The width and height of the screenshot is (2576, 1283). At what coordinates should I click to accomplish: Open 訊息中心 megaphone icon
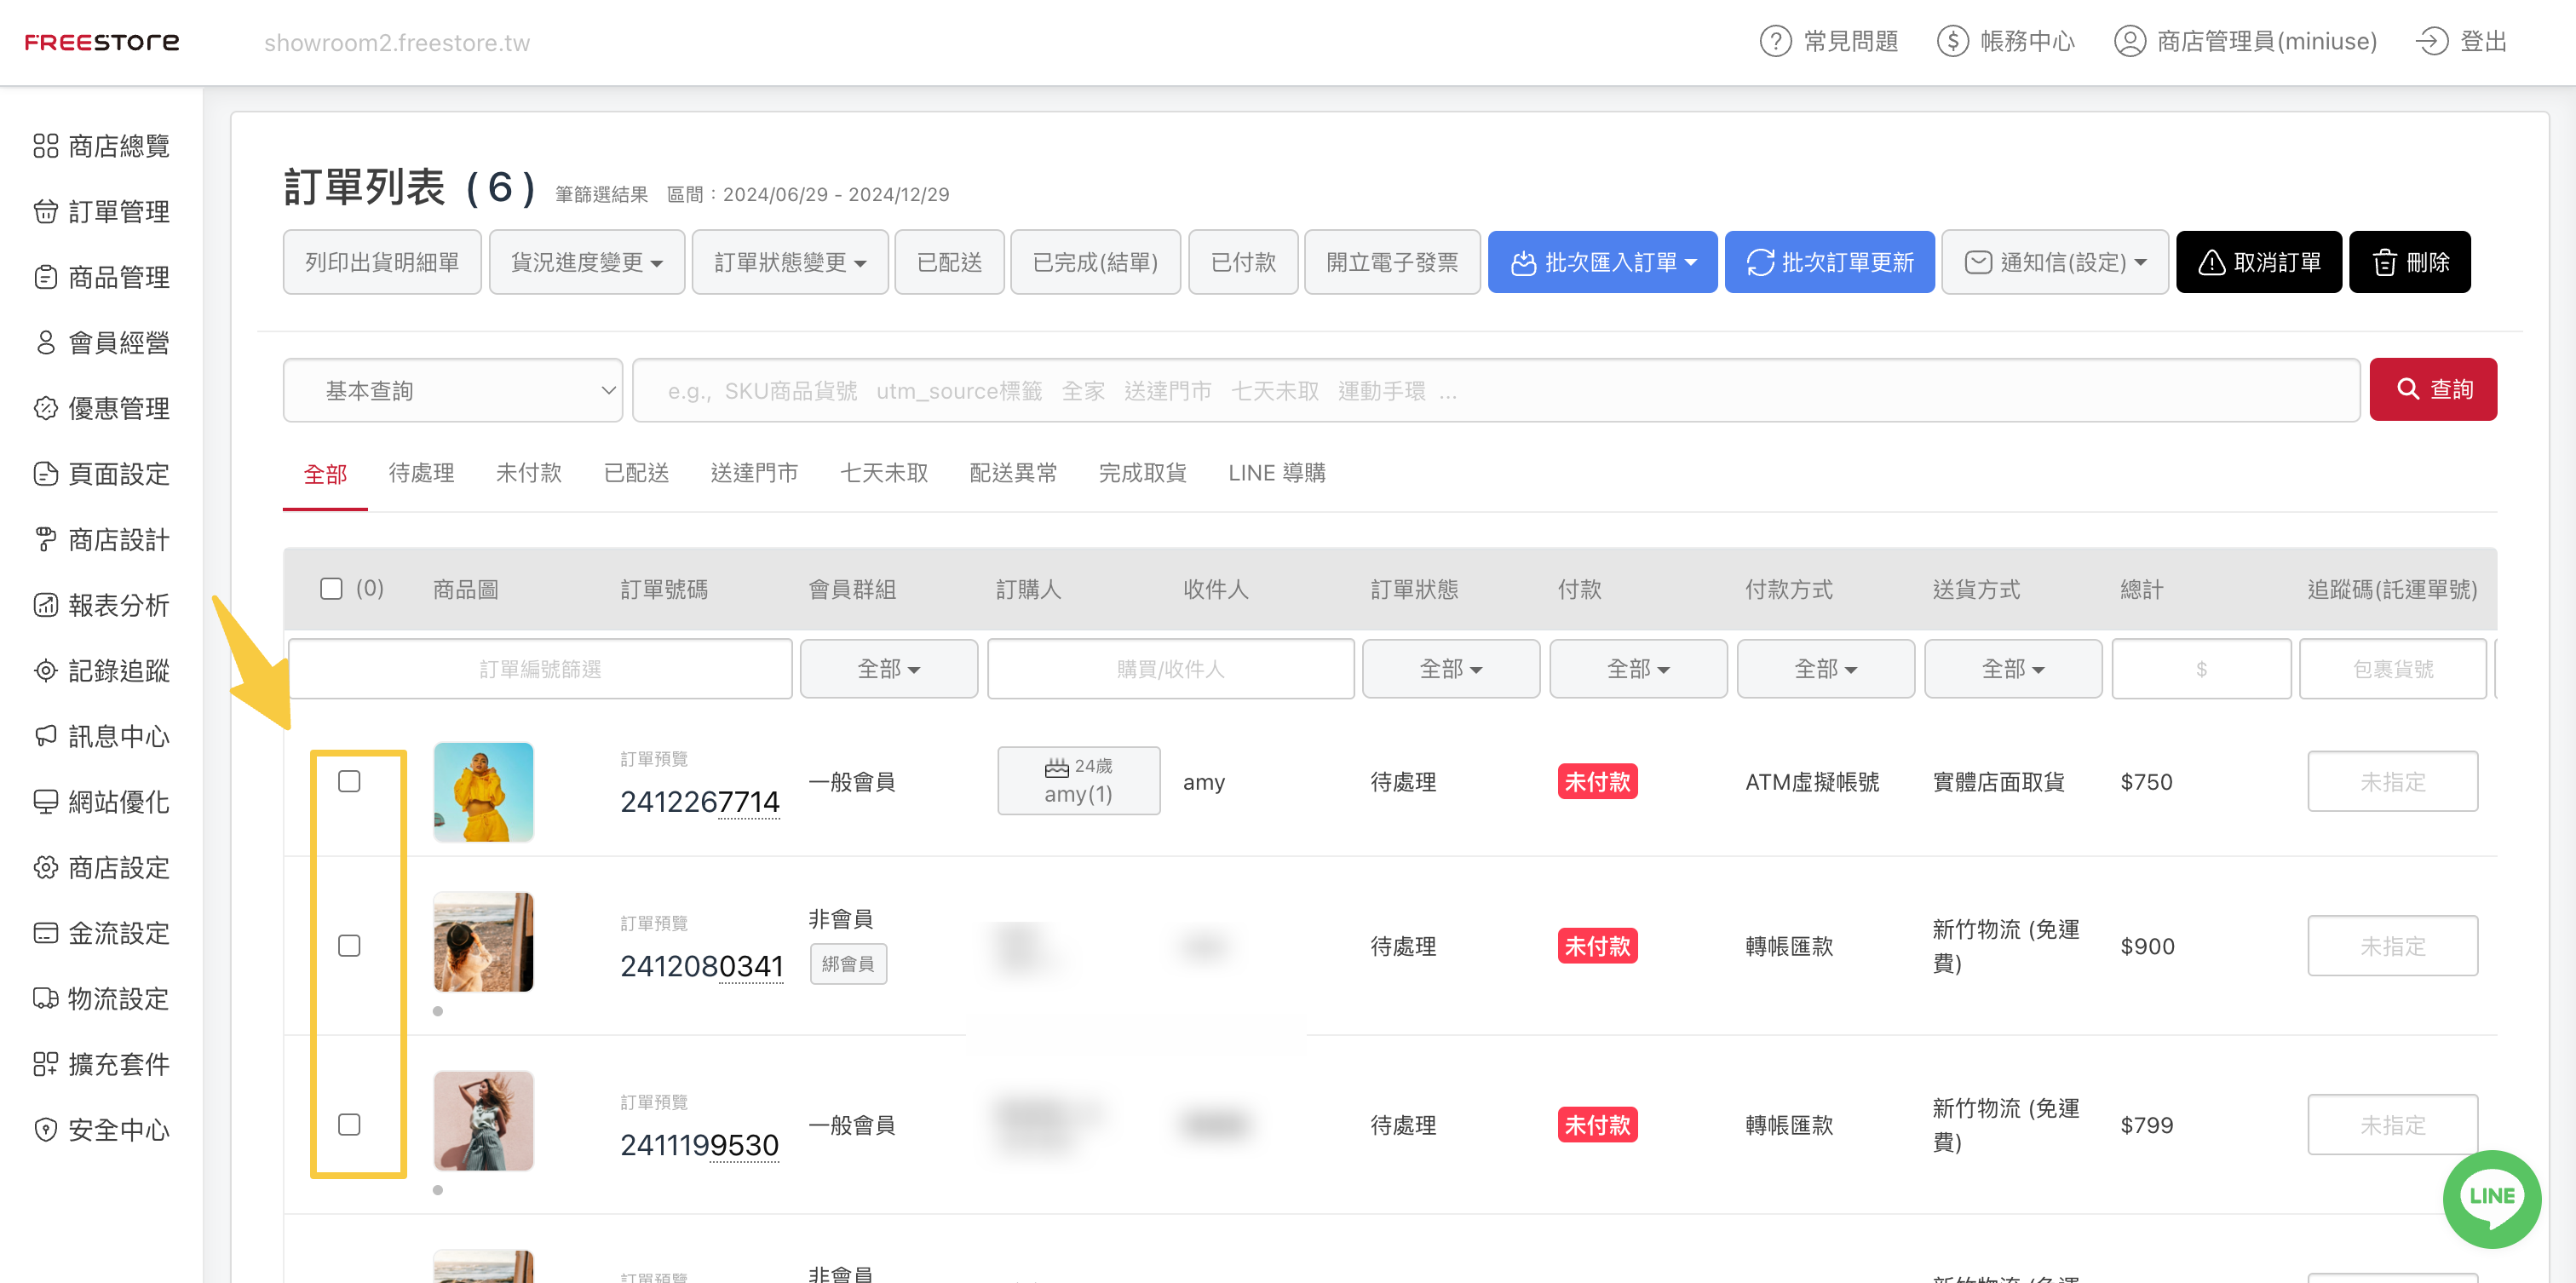pos(46,736)
